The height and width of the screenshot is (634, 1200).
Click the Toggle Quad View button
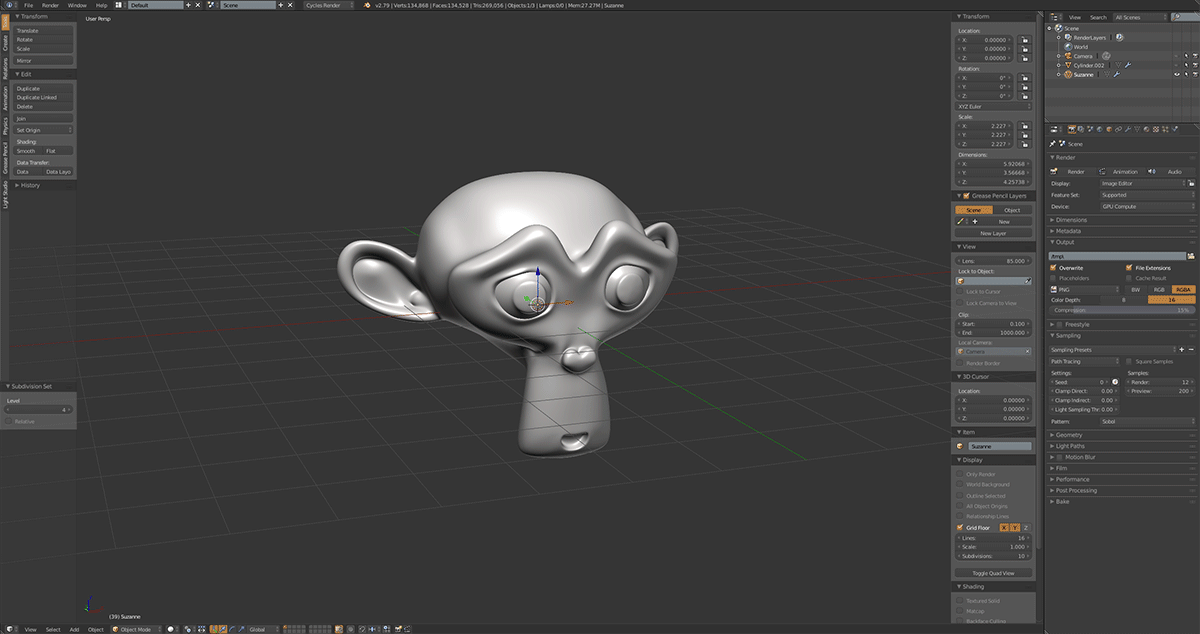pos(993,573)
